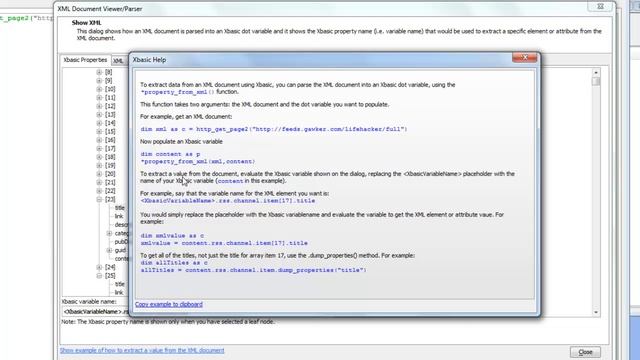
Task: Expand tree node [9]
Action: pos(99,81)
